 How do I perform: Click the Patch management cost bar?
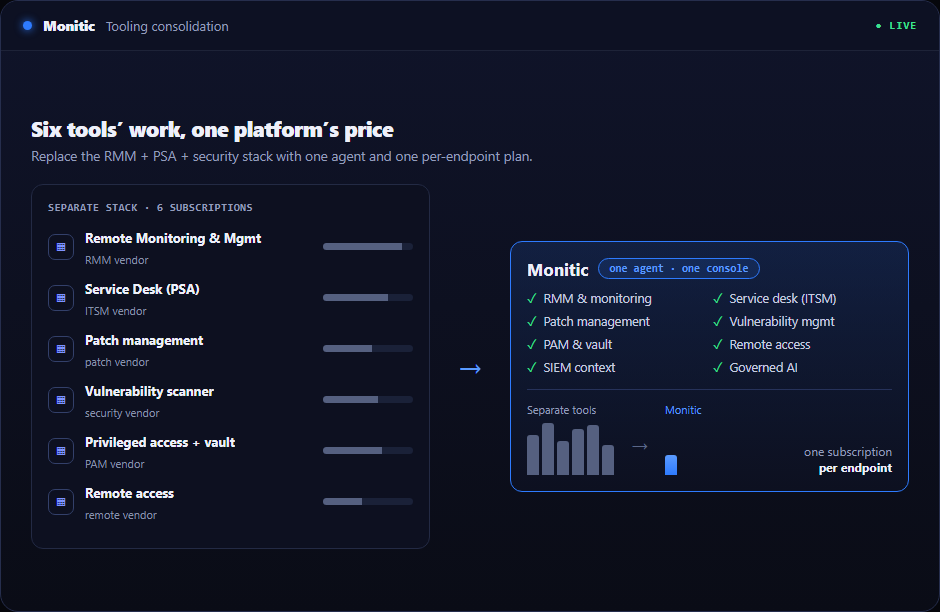pyautogui.click(x=367, y=348)
